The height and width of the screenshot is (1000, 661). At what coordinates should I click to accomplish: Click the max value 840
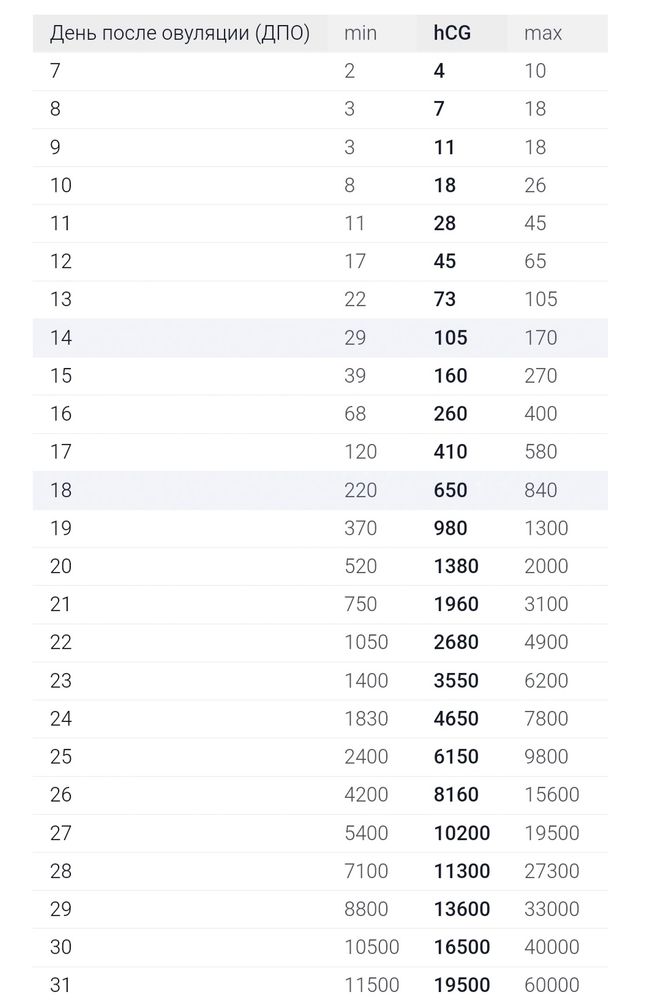(541, 490)
